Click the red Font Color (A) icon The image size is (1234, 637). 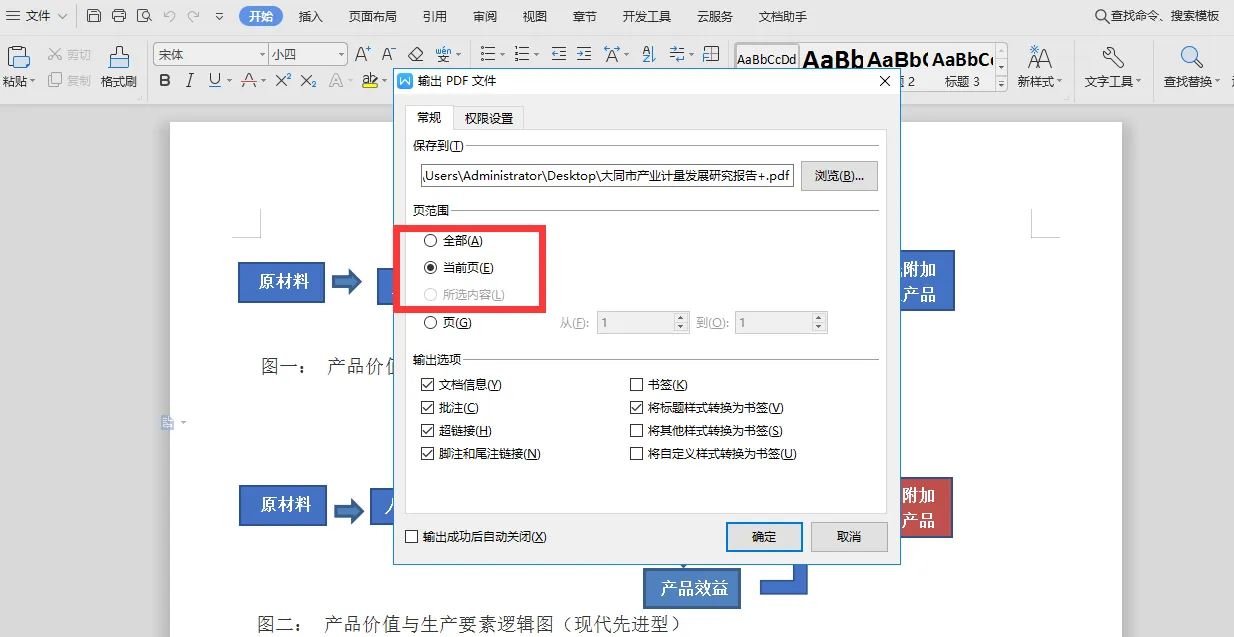click(247, 80)
